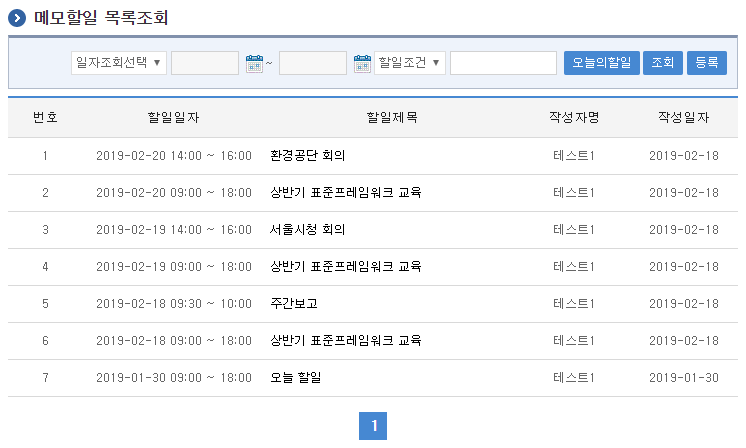
Task: Open 상반기 표준프레임워크 교육 in row 4
Action: click(x=346, y=267)
